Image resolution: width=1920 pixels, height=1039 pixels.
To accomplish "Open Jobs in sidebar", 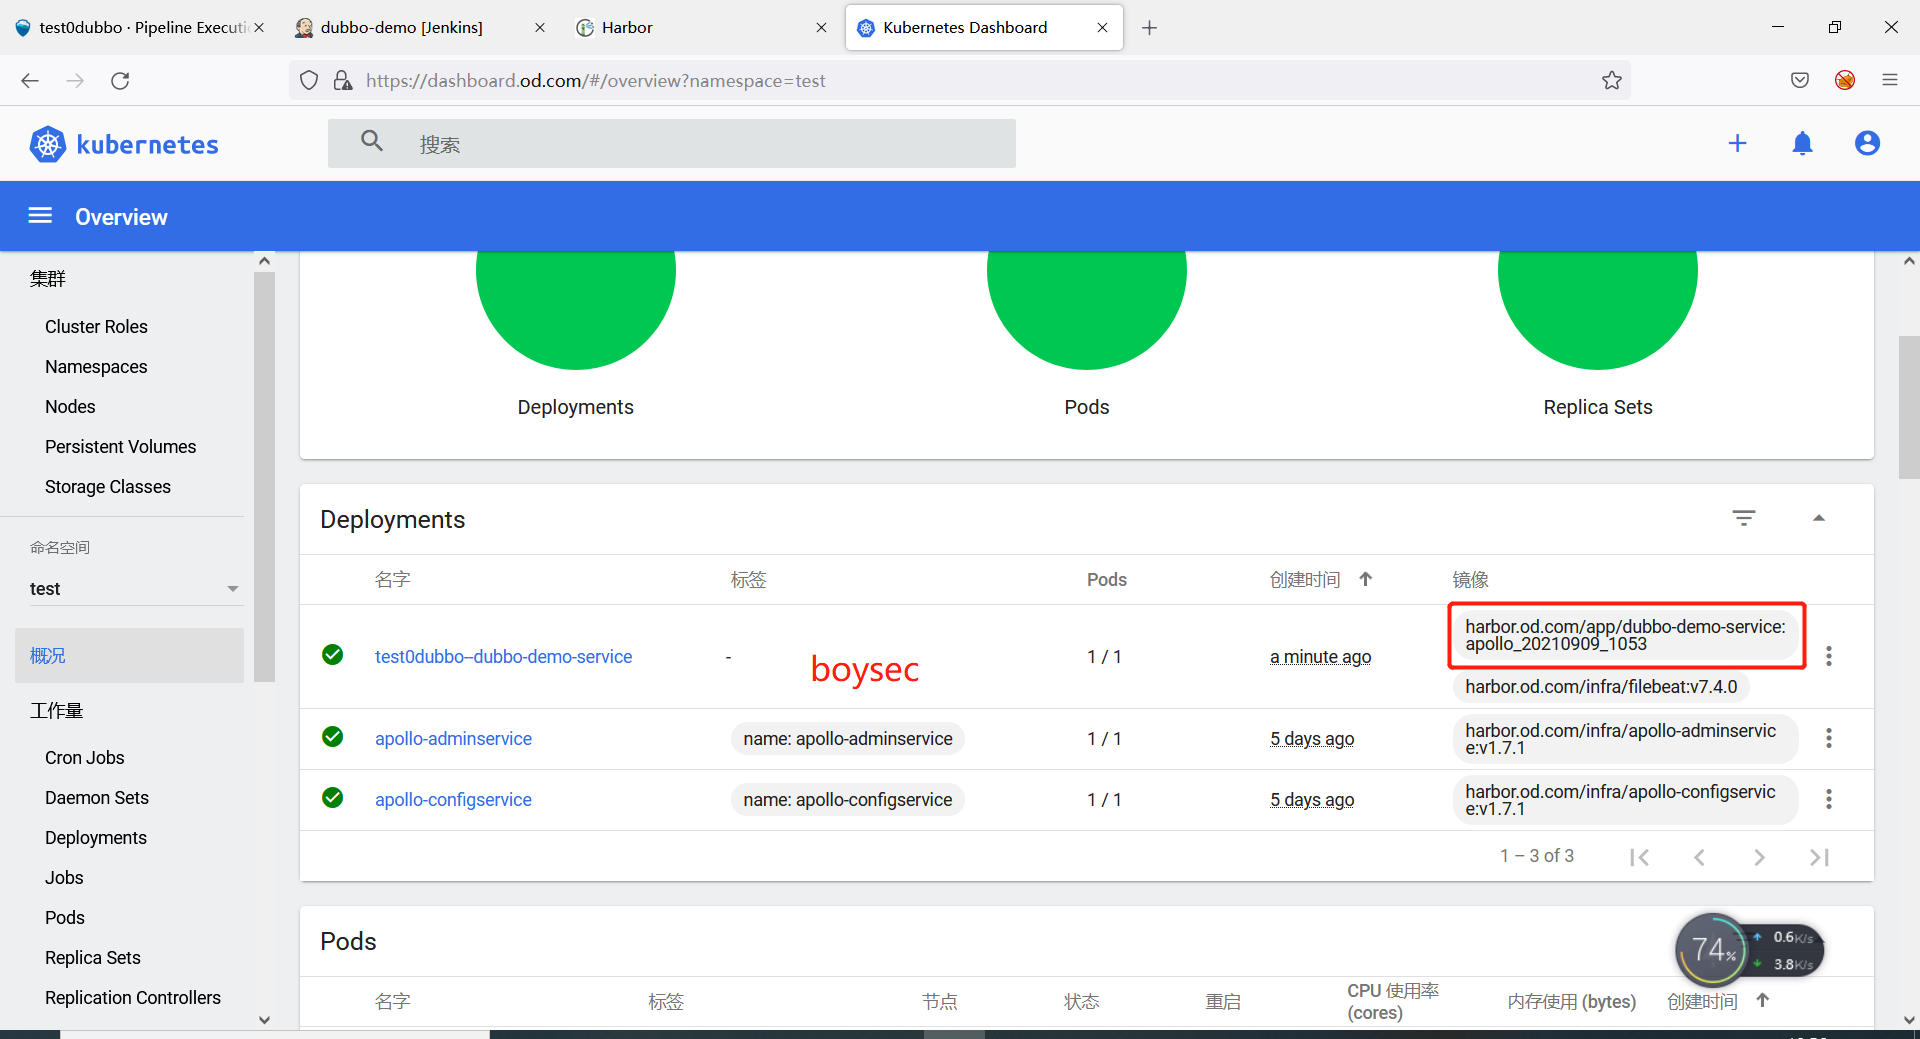I will (x=64, y=878).
